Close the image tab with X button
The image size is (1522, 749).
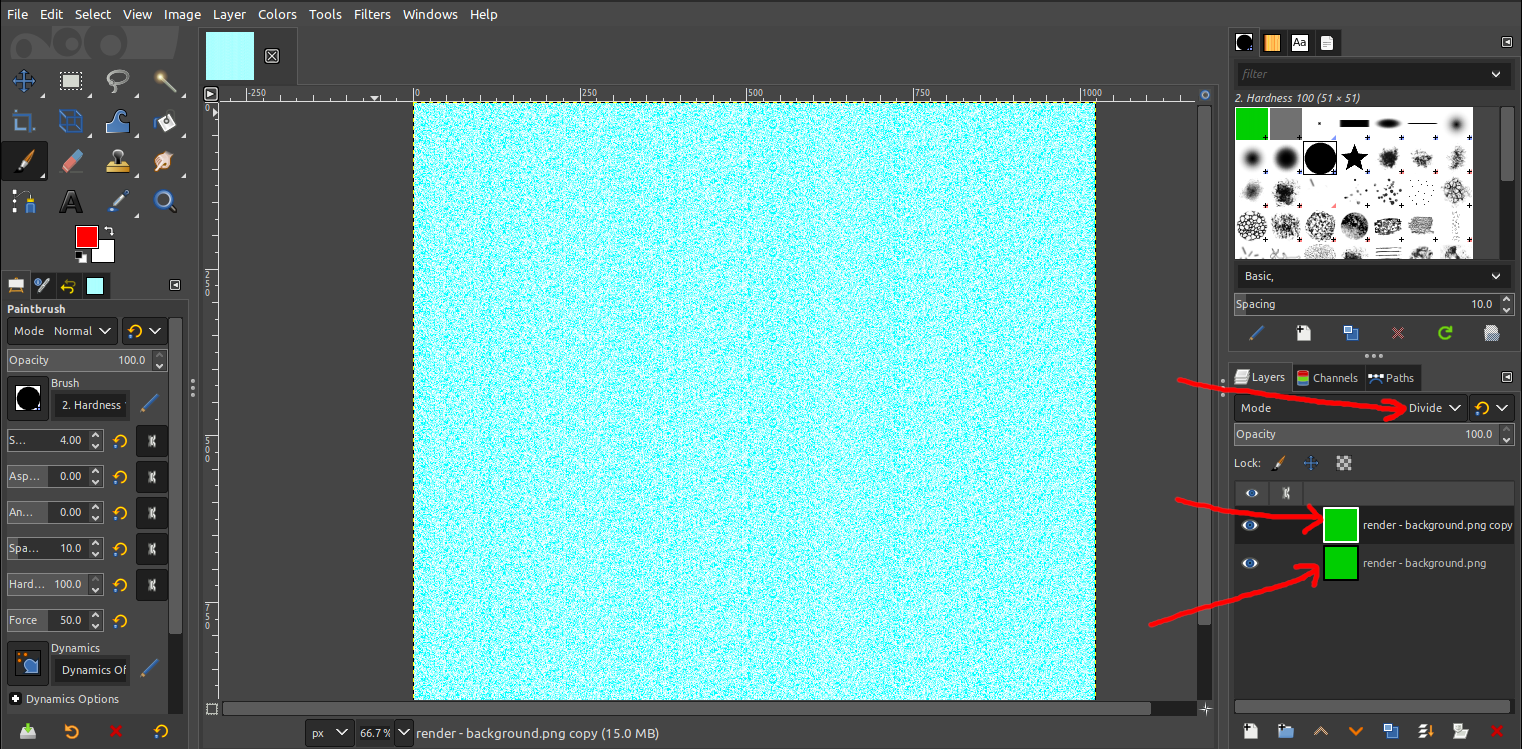click(272, 56)
